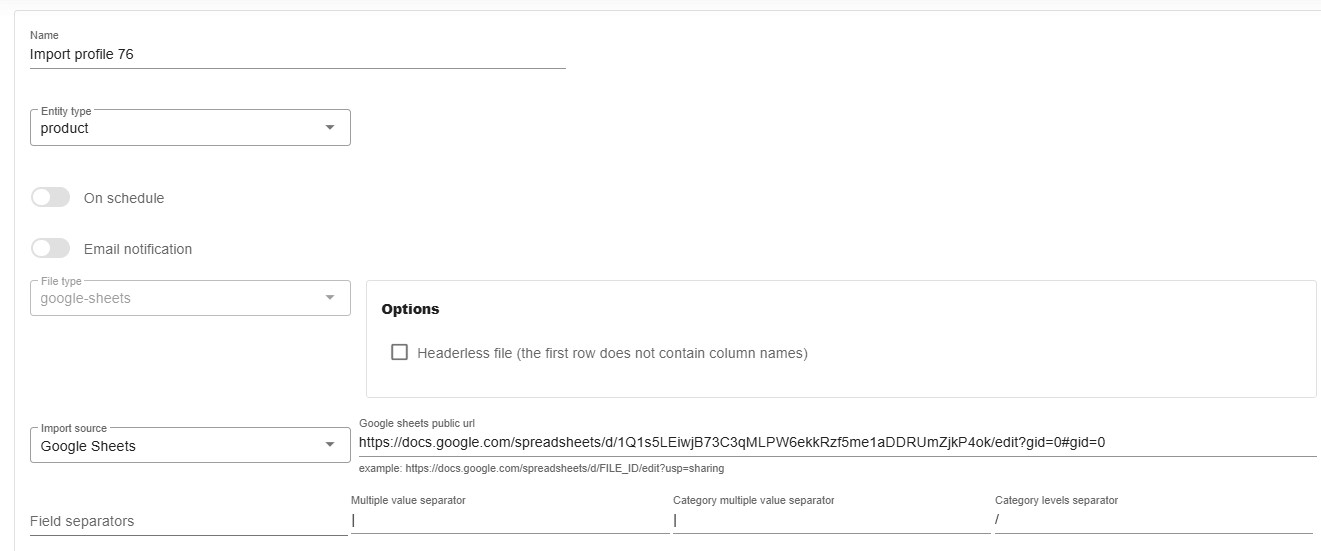Click the Category levels separator field

(1153, 520)
